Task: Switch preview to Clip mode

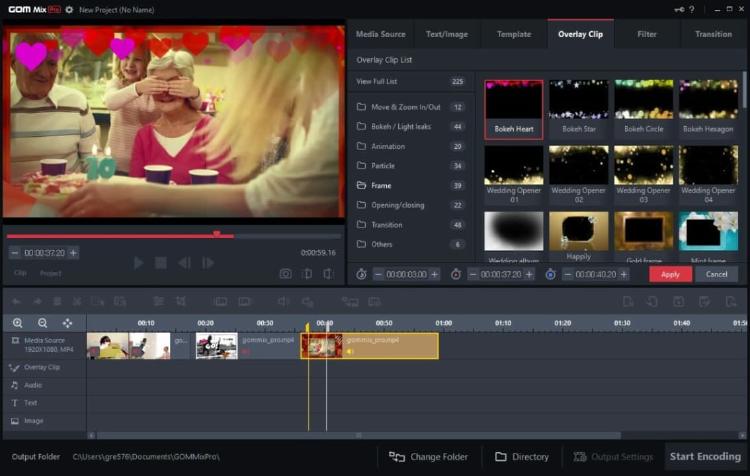Action: [20, 273]
